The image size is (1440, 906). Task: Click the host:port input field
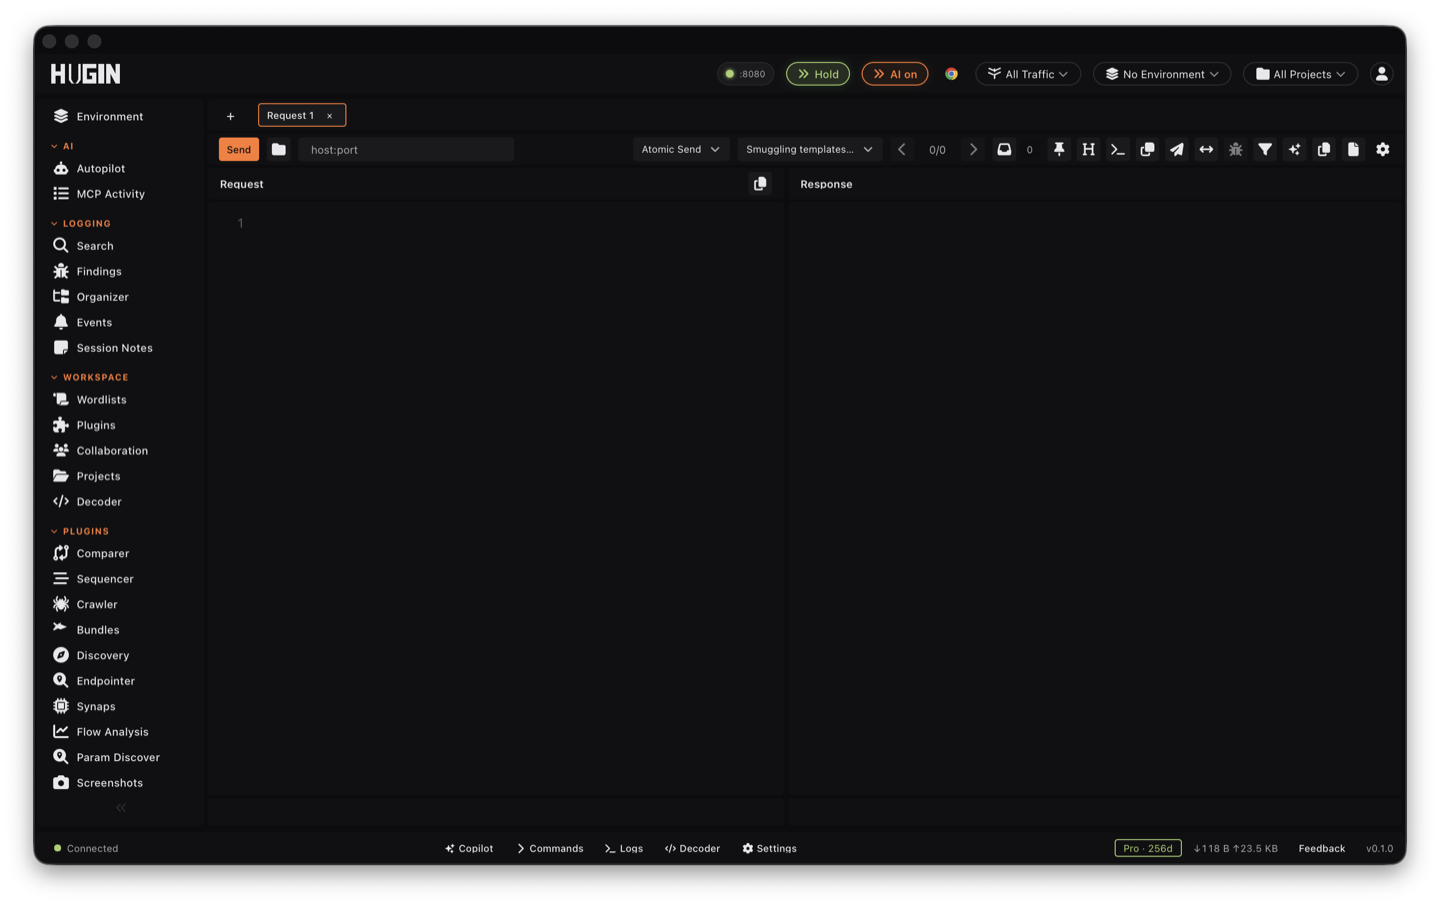(x=406, y=149)
